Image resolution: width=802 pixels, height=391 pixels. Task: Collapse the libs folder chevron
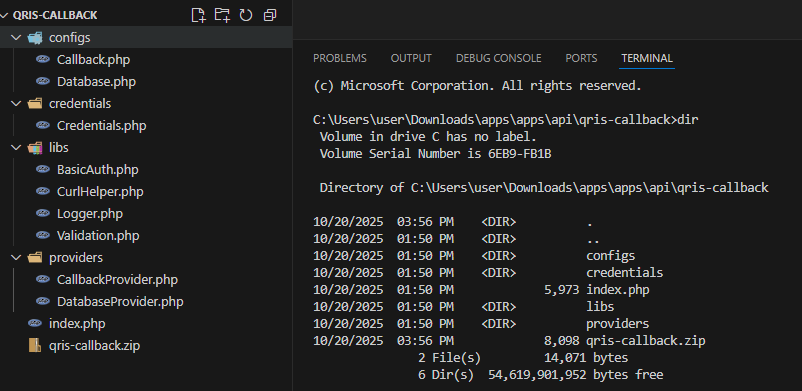click(x=17, y=147)
